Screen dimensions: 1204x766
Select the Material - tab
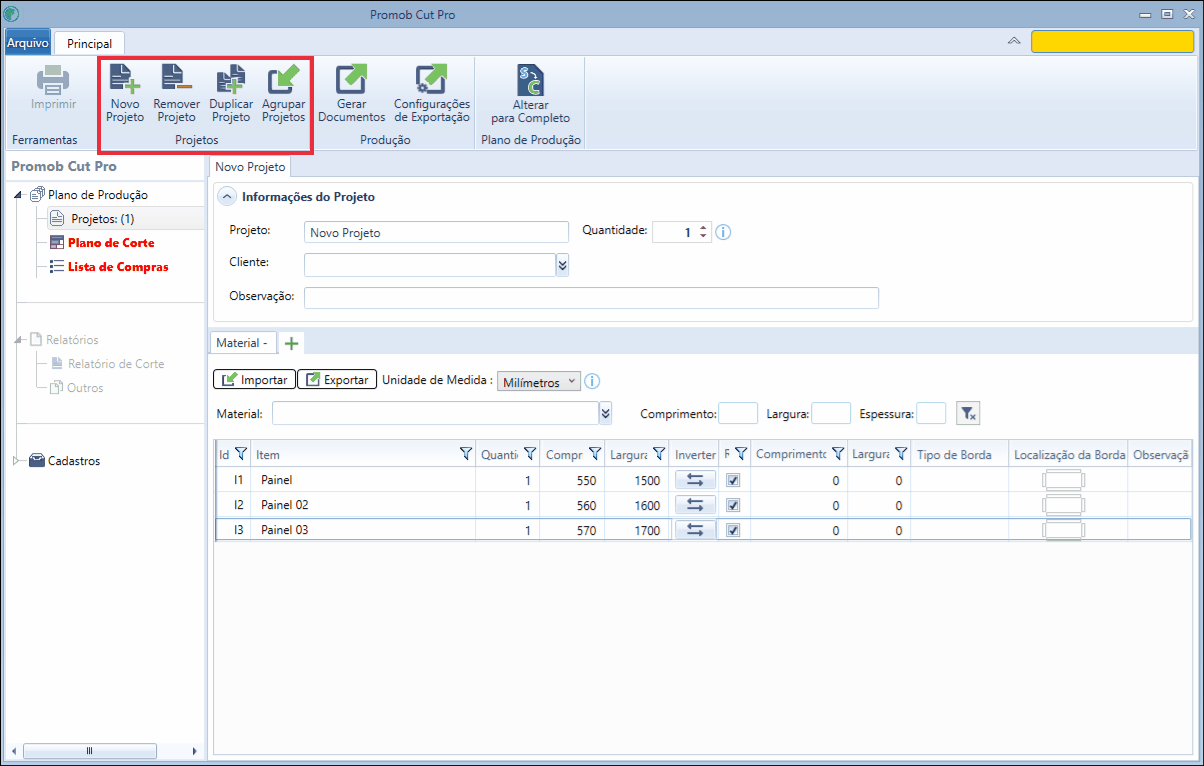point(242,343)
